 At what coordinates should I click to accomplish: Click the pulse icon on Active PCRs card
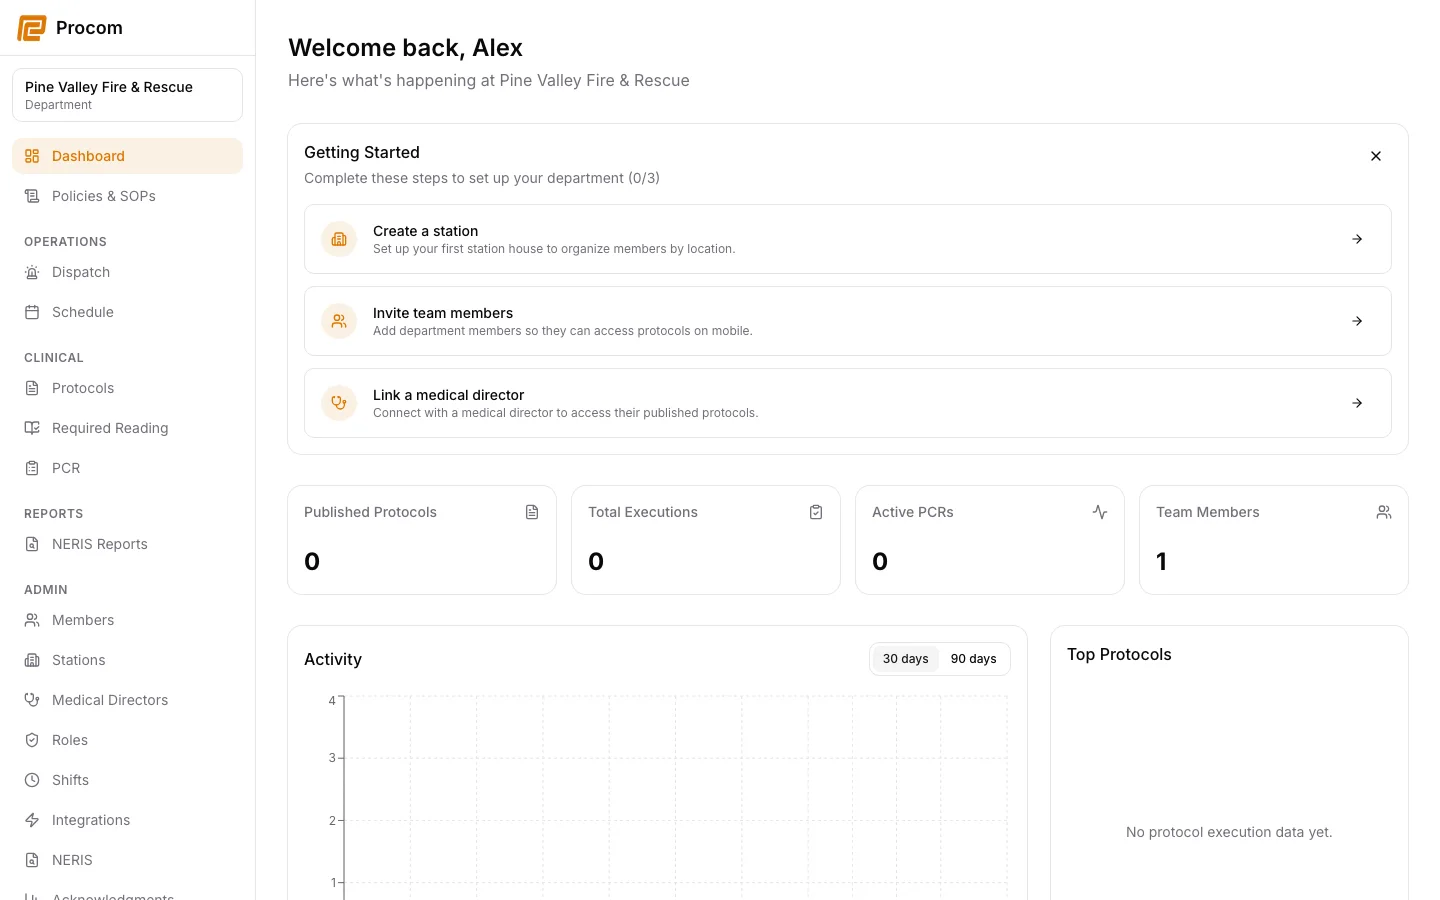(1100, 512)
